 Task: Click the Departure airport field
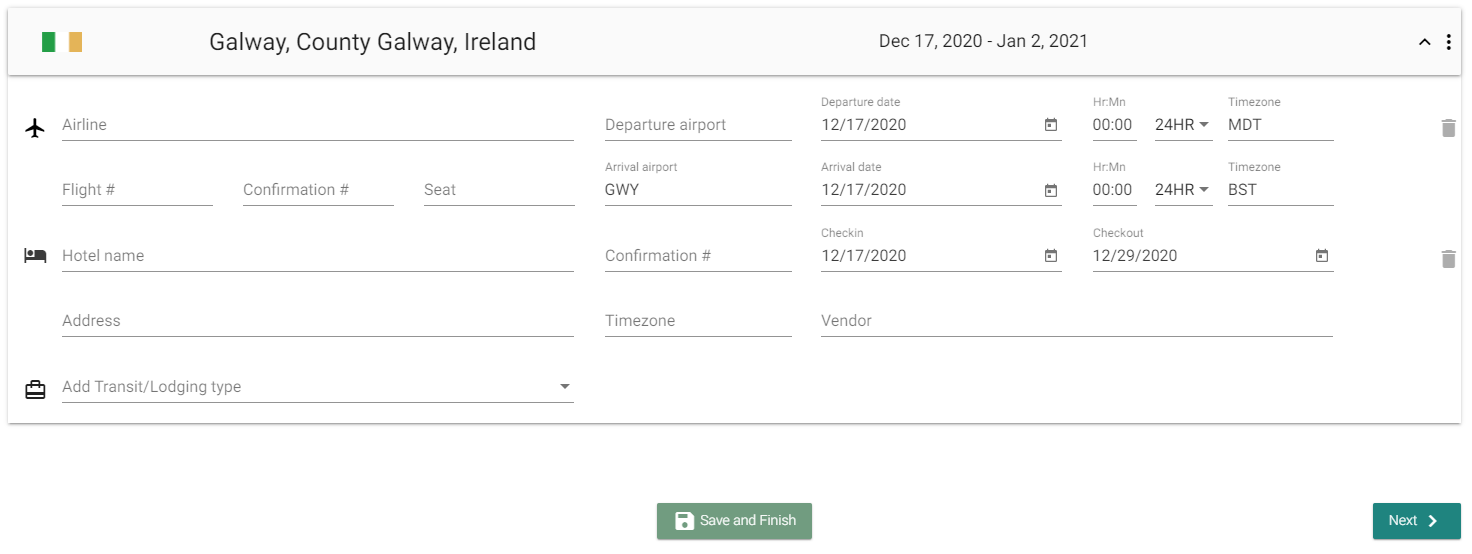(697, 125)
